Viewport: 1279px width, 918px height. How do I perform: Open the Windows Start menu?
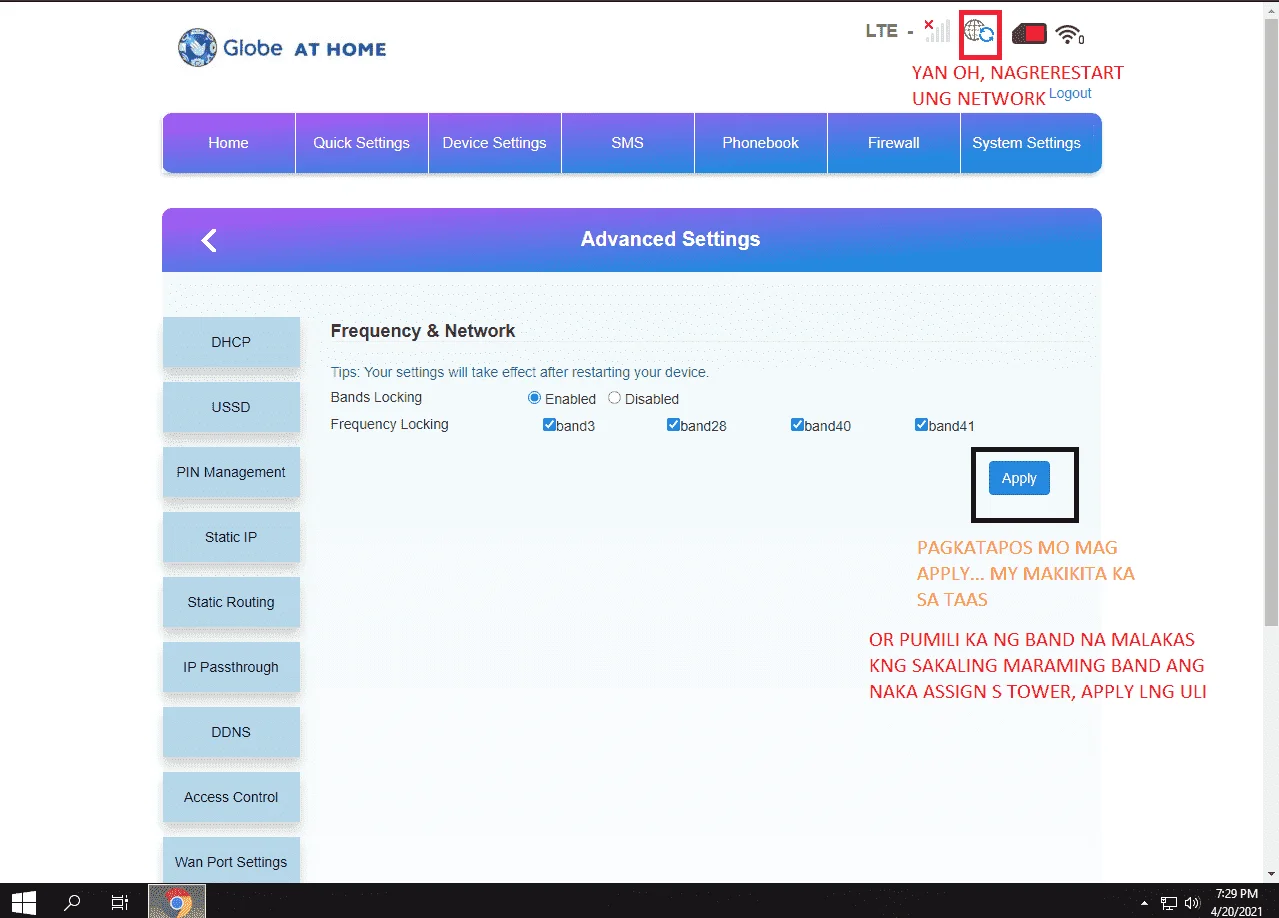tap(24, 901)
